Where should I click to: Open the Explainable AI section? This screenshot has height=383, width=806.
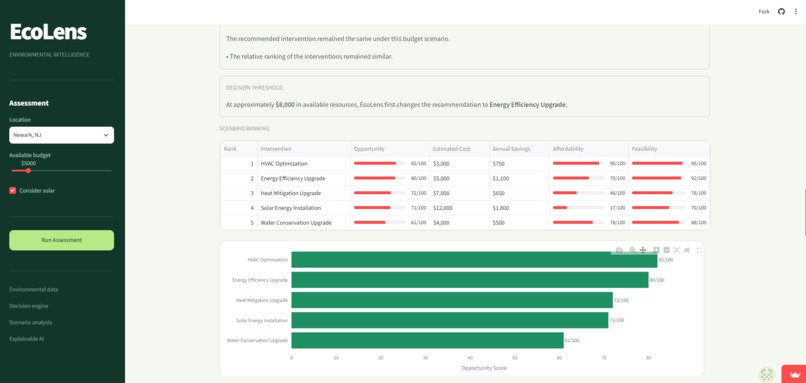pos(26,339)
